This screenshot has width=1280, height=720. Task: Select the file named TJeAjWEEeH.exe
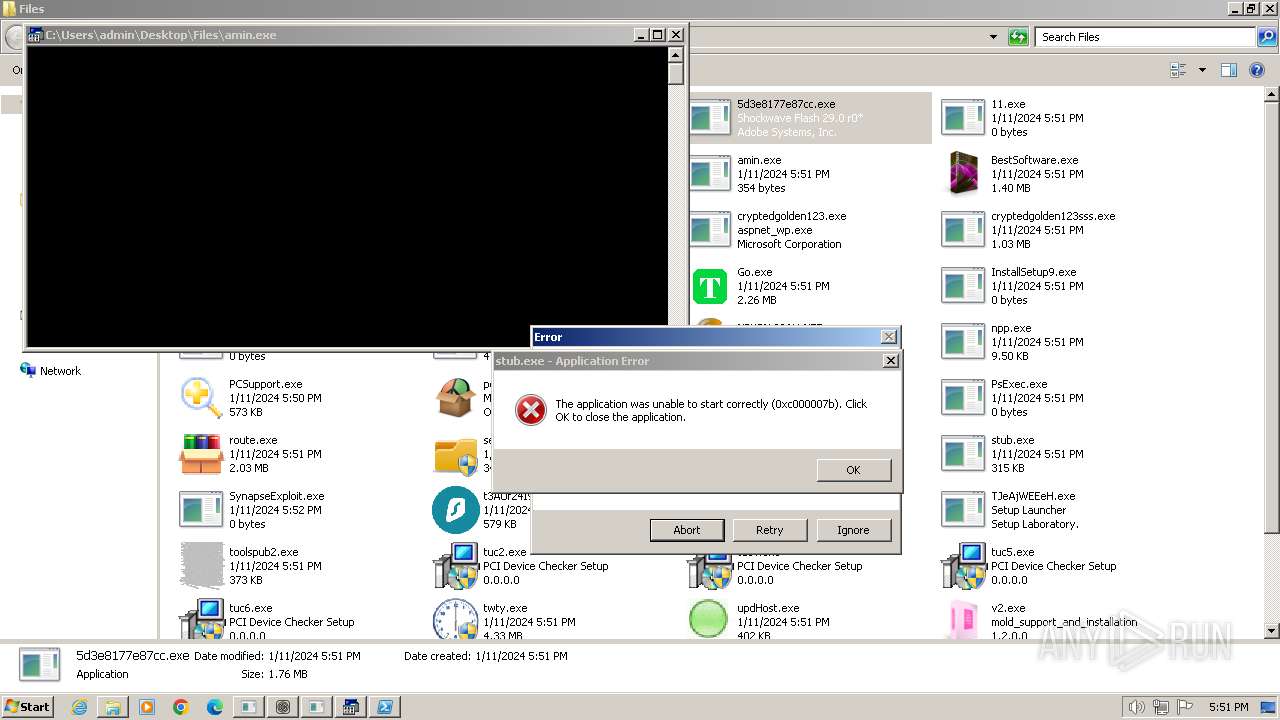1032,496
